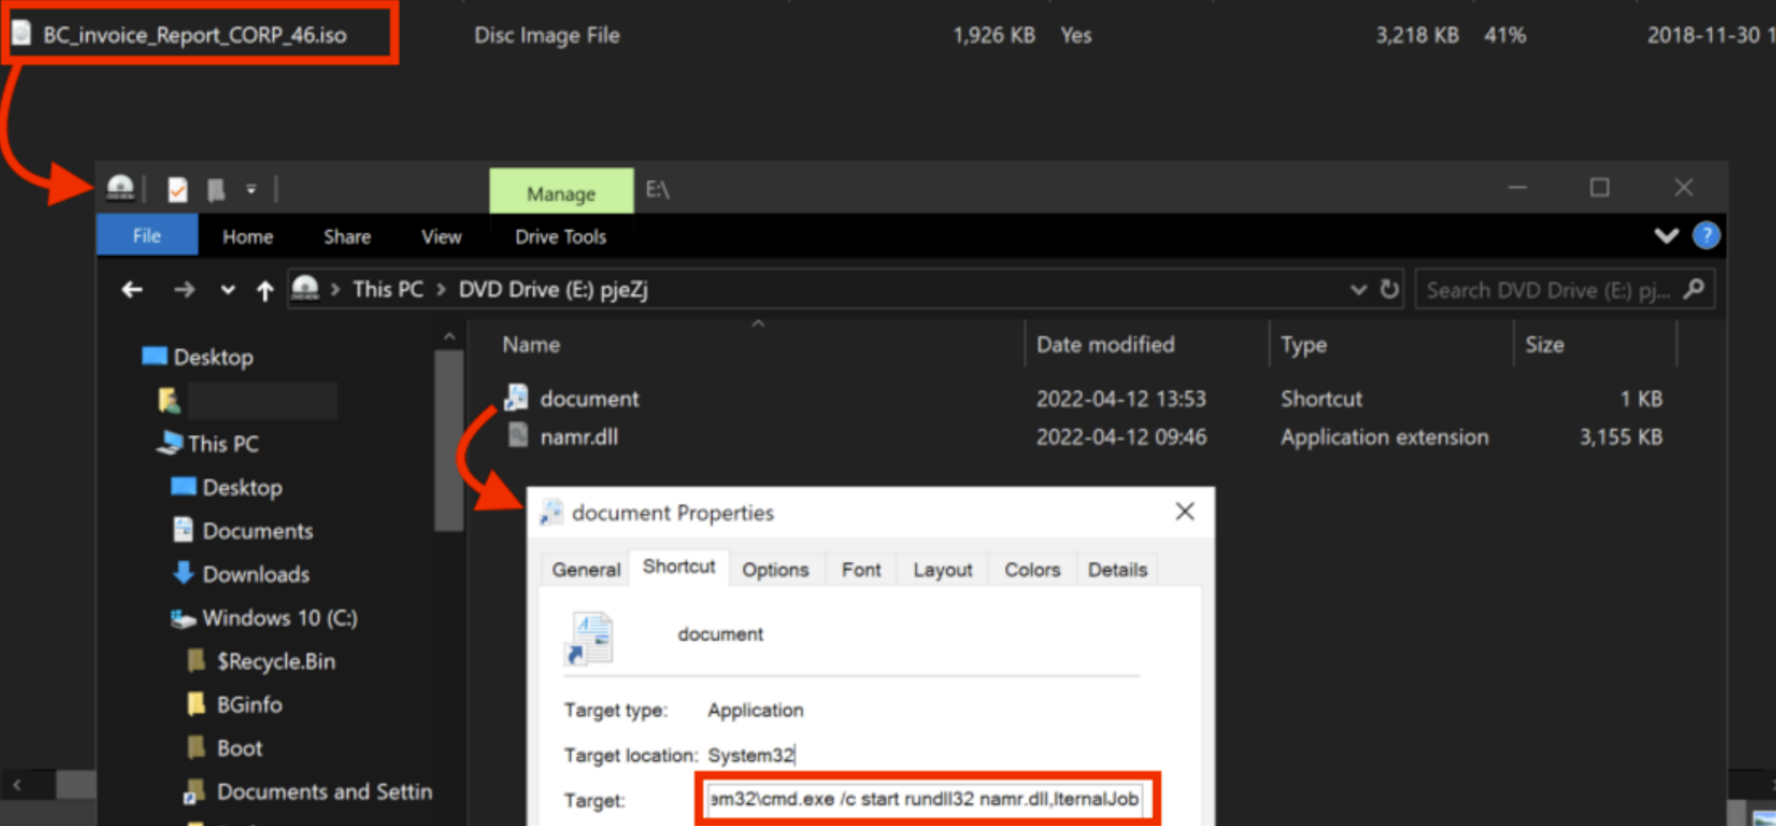Switch to the Font tab in Properties
The image size is (1776, 826).
click(x=861, y=569)
